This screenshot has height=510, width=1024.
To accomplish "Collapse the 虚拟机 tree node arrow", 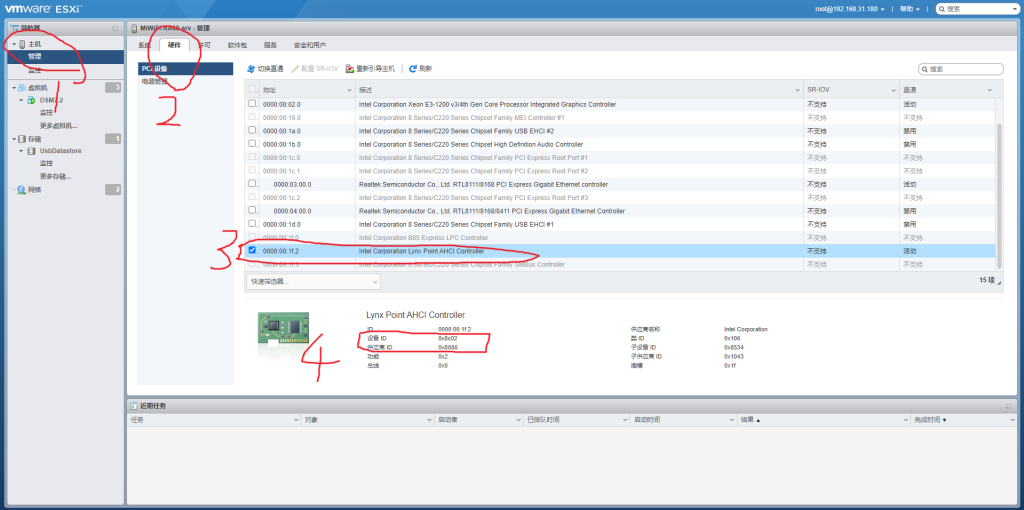I will point(14,88).
